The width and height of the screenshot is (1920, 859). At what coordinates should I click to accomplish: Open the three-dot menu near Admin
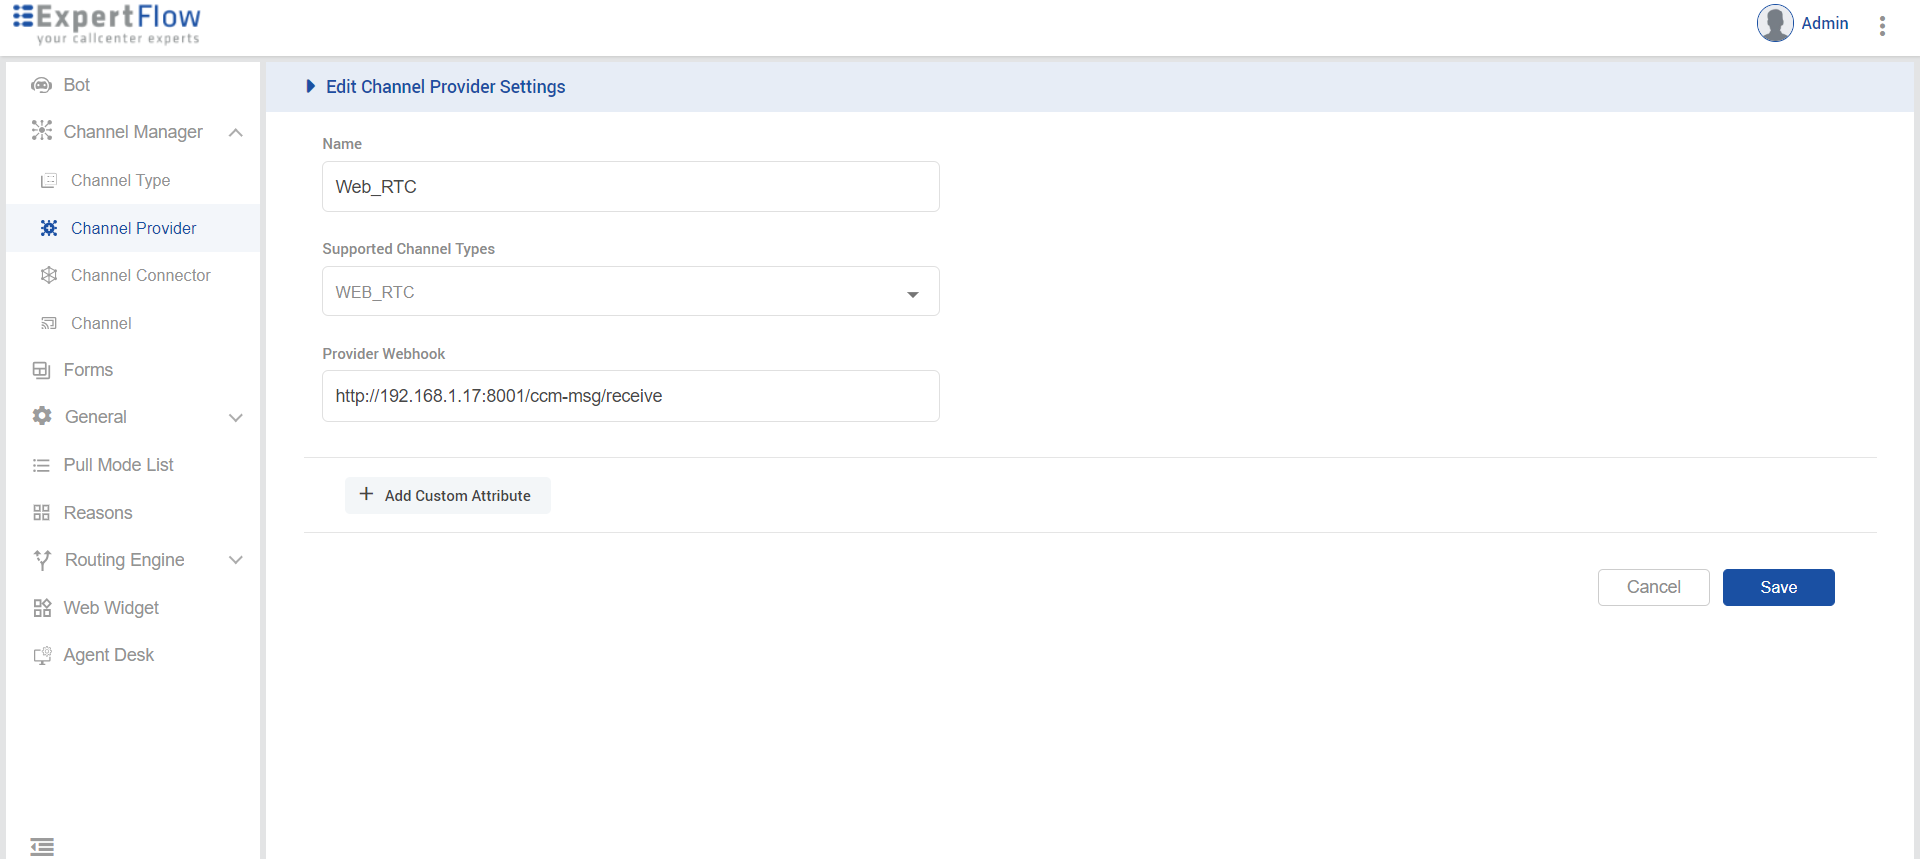(x=1882, y=26)
